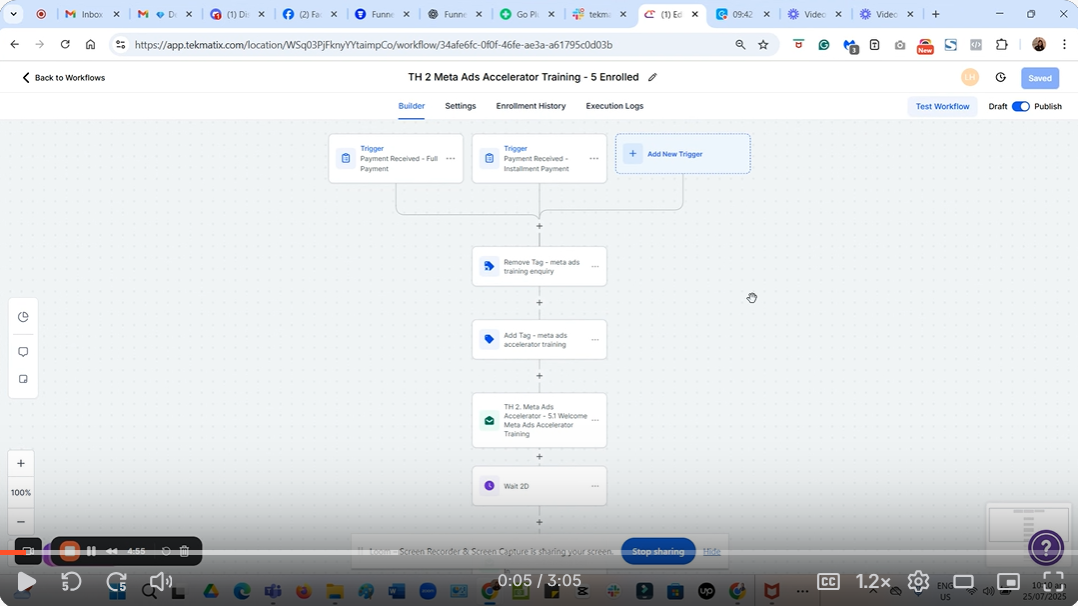Reload the page in the browser

tap(65, 45)
